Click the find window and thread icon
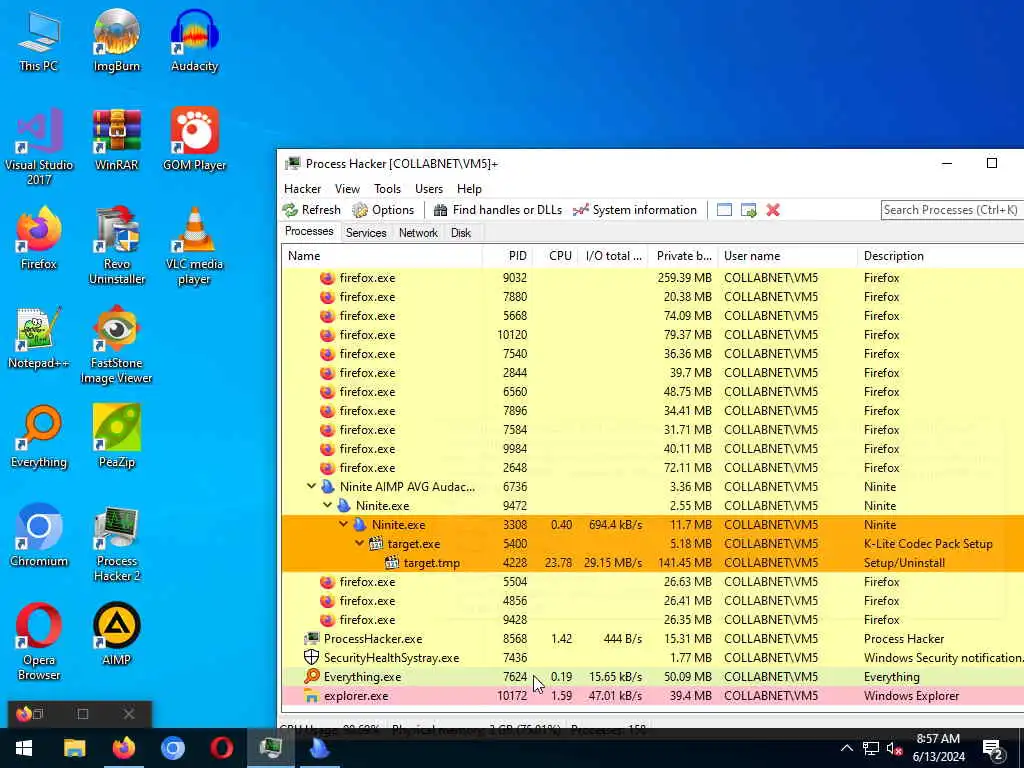This screenshot has width=1024, height=768. (748, 210)
